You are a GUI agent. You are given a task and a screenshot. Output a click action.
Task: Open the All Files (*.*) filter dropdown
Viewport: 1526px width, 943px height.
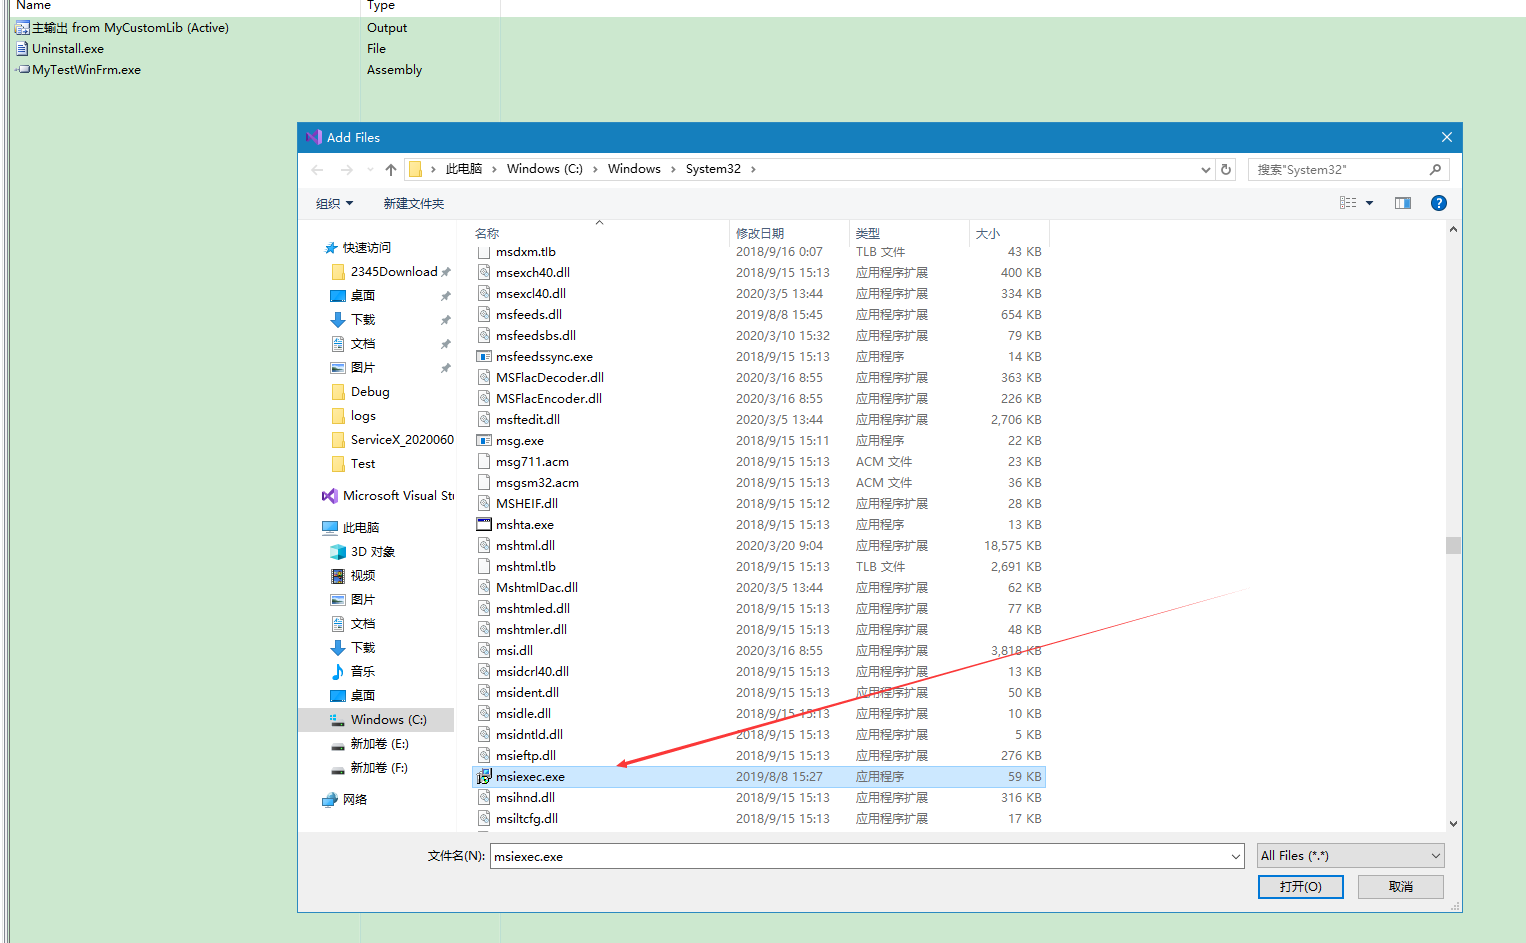pos(1350,856)
